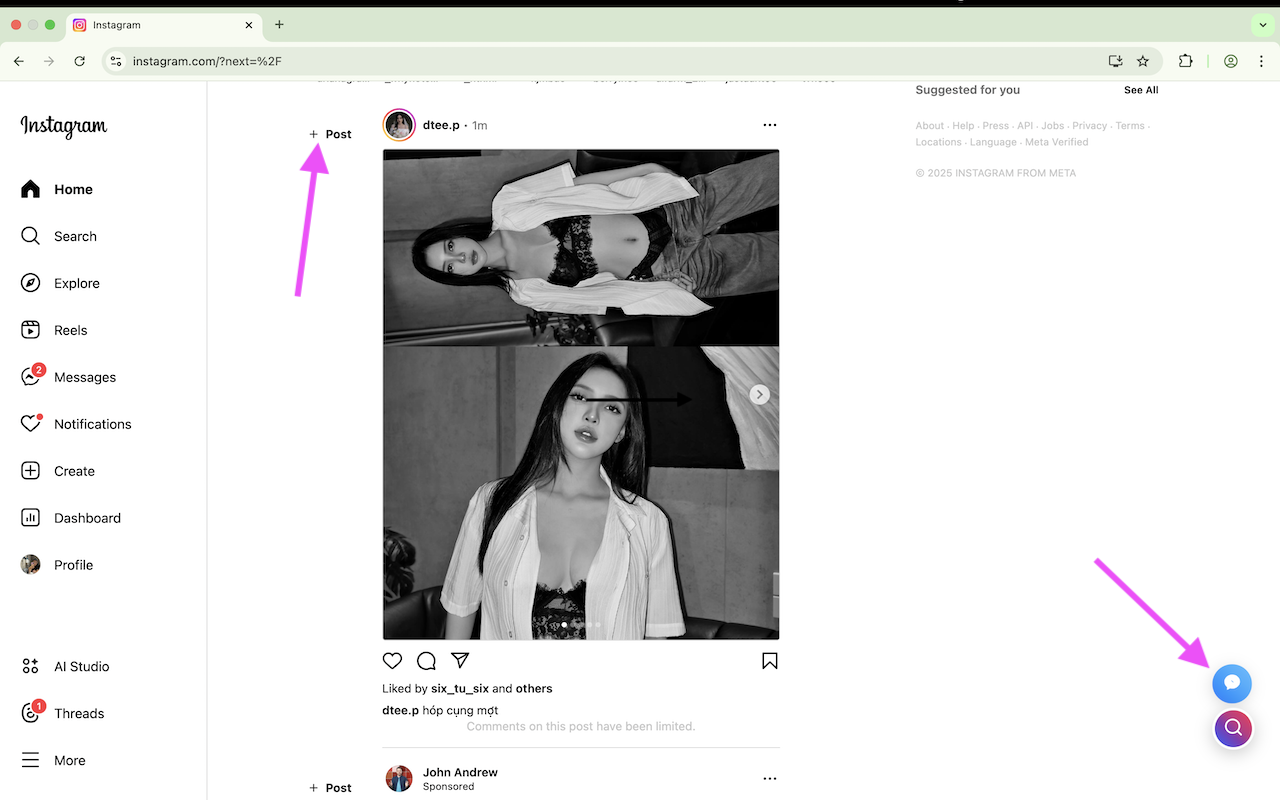Open the Threads app shortcut
Screen dimensions: 1280x800
coord(79,713)
